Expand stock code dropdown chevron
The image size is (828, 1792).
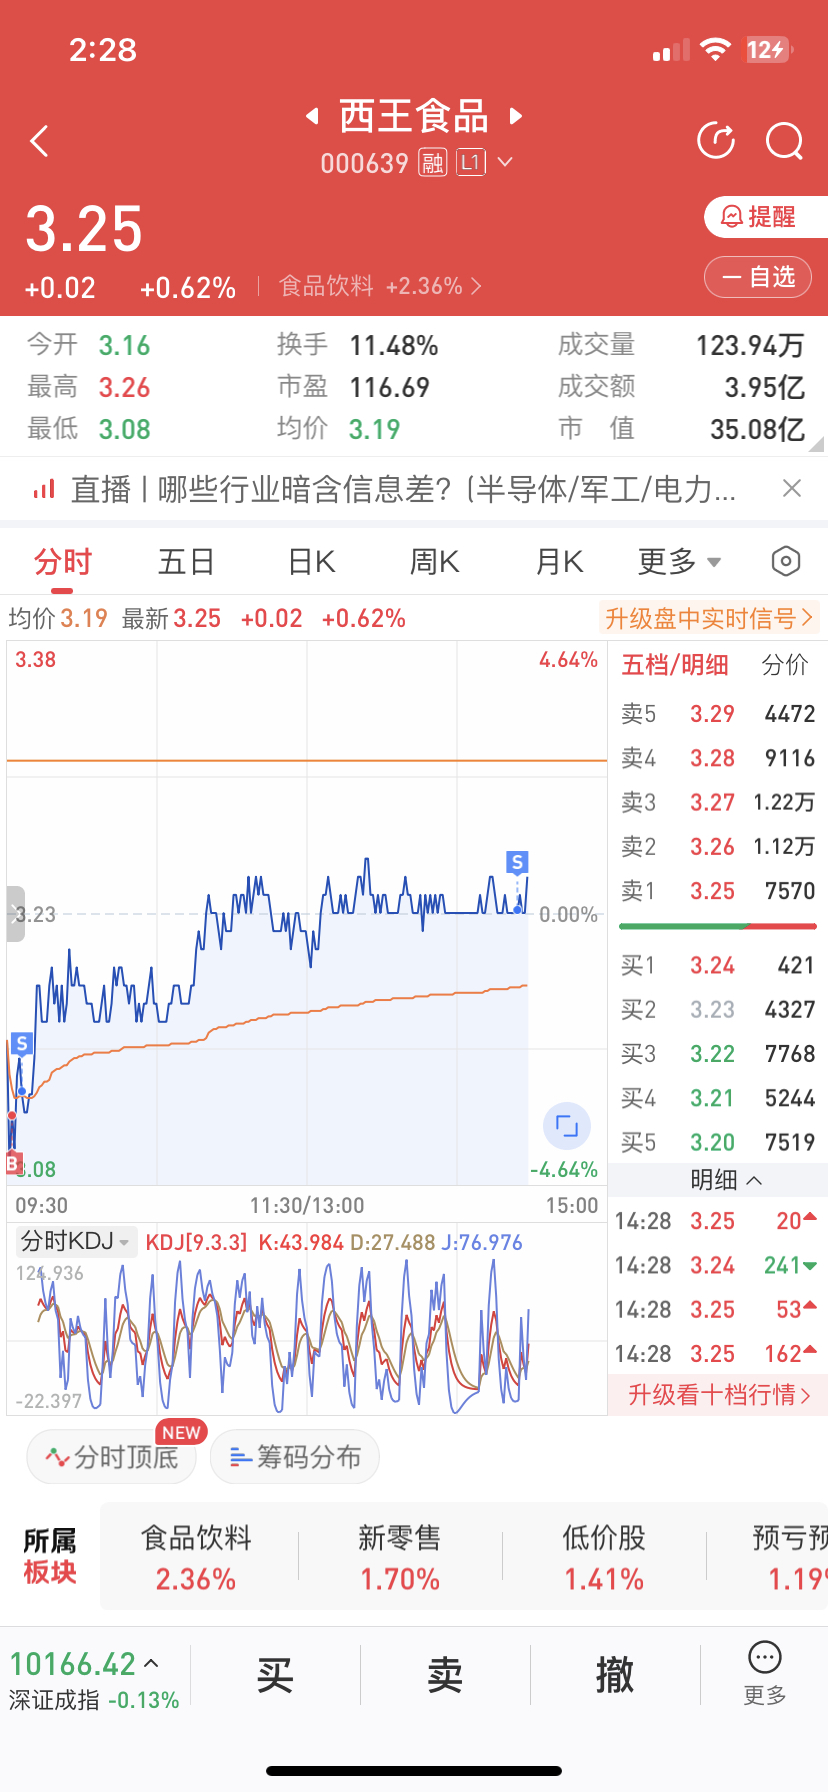[505, 162]
